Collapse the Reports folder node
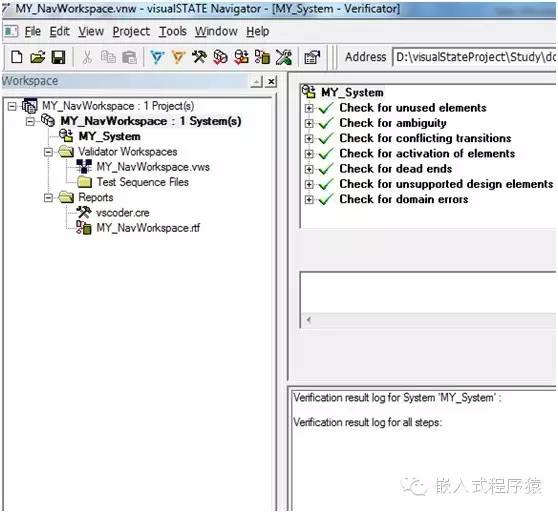Image resolution: width=558 pixels, height=513 pixels. pyautogui.click(x=48, y=198)
